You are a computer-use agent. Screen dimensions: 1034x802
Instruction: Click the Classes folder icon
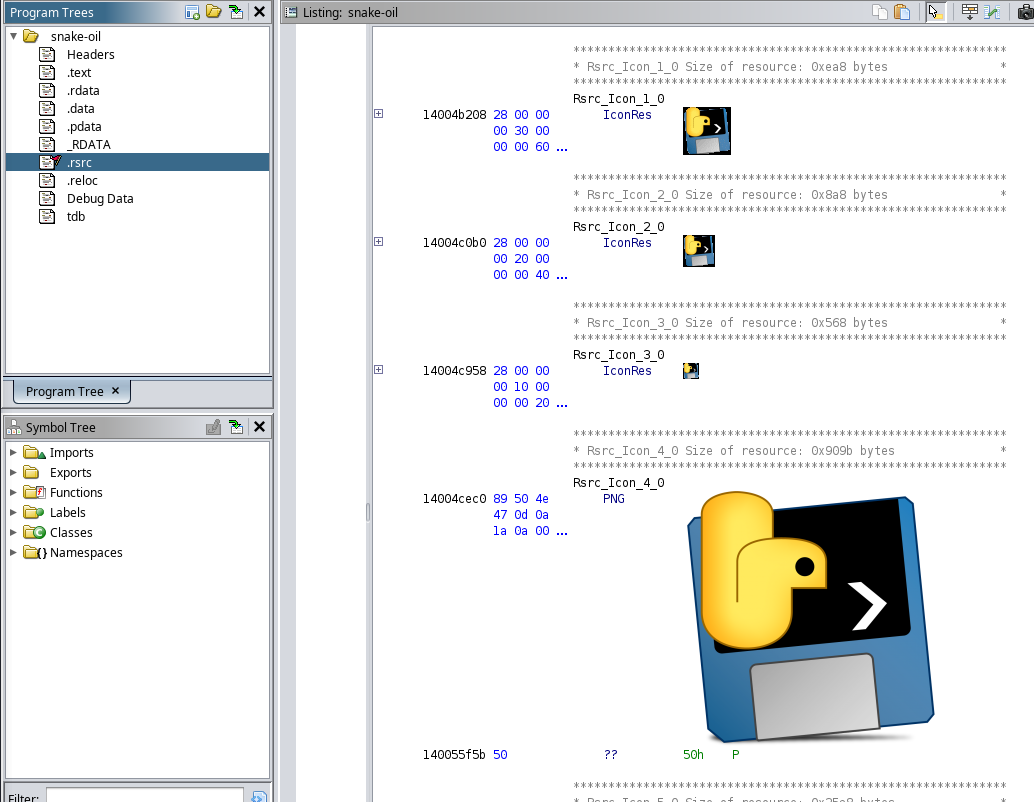tap(34, 532)
